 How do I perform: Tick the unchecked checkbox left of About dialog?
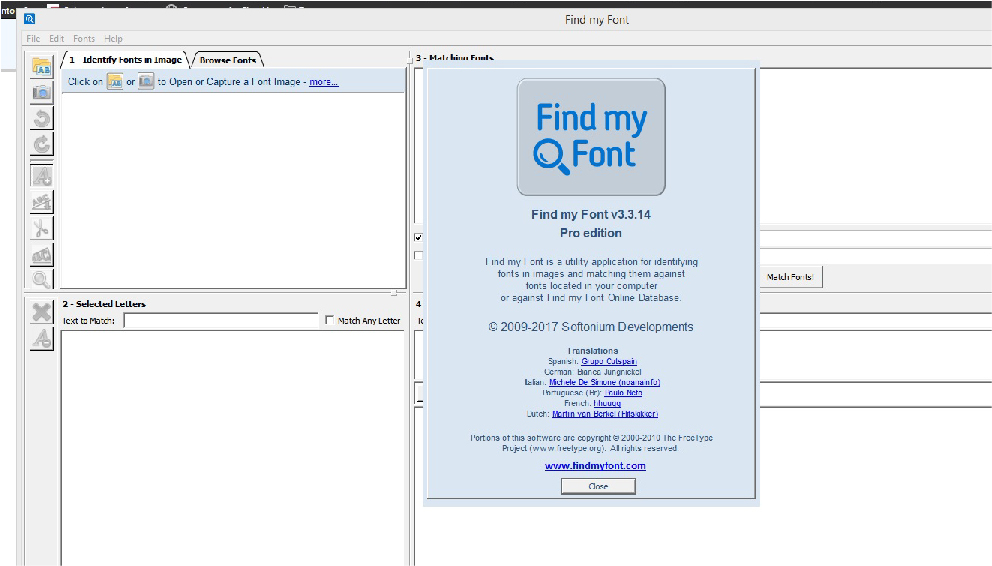pyautogui.click(x=418, y=255)
